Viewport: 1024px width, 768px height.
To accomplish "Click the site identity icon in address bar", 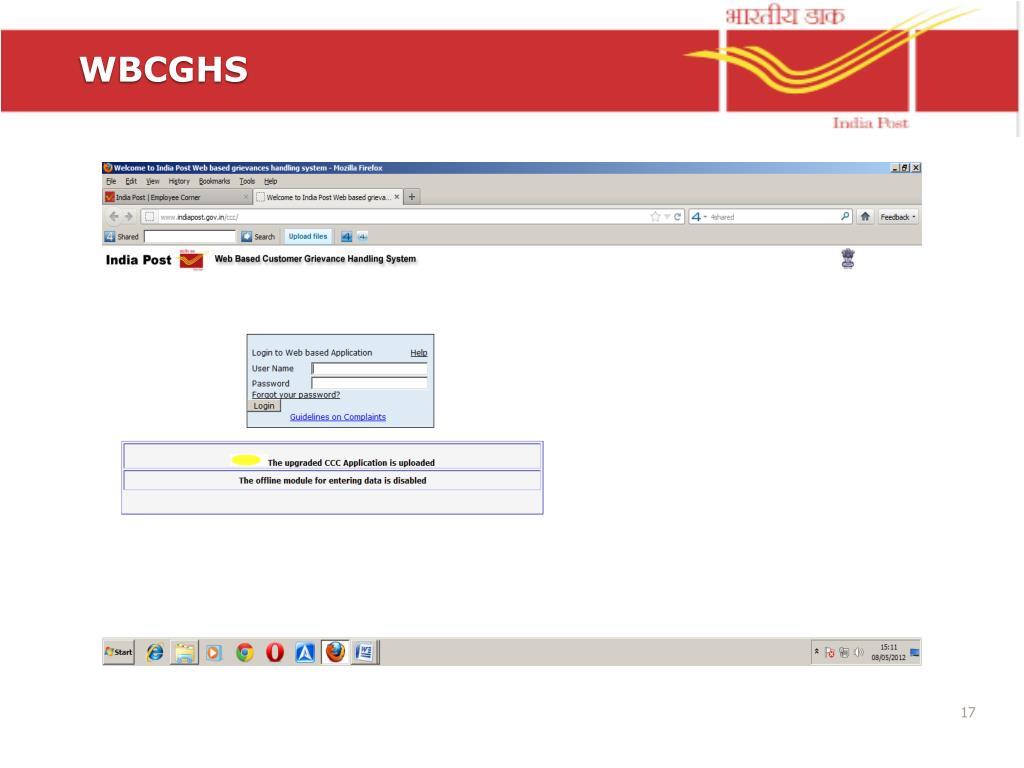I will click(150, 217).
